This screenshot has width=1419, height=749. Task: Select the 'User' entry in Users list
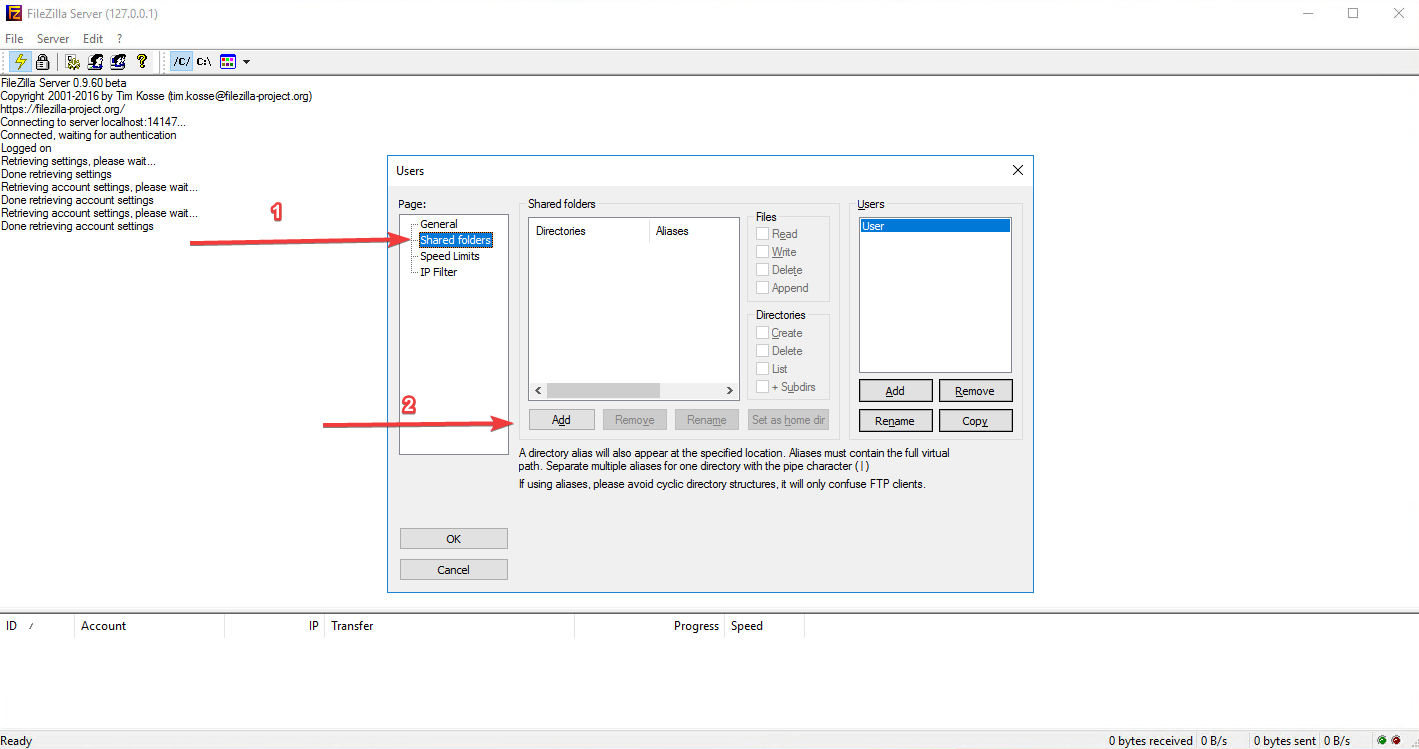tap(935, 226)
